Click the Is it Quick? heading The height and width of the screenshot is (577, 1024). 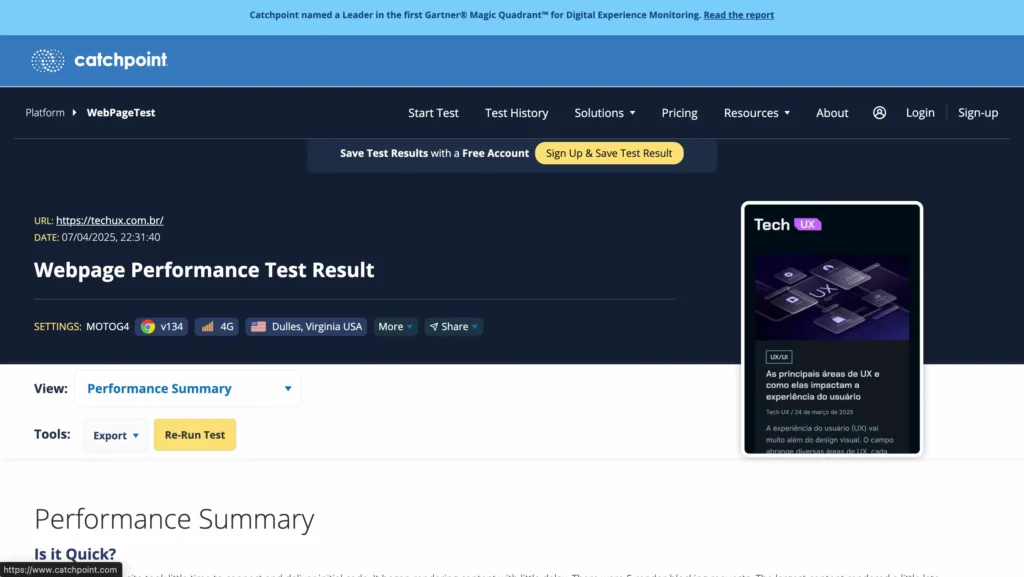75,554
